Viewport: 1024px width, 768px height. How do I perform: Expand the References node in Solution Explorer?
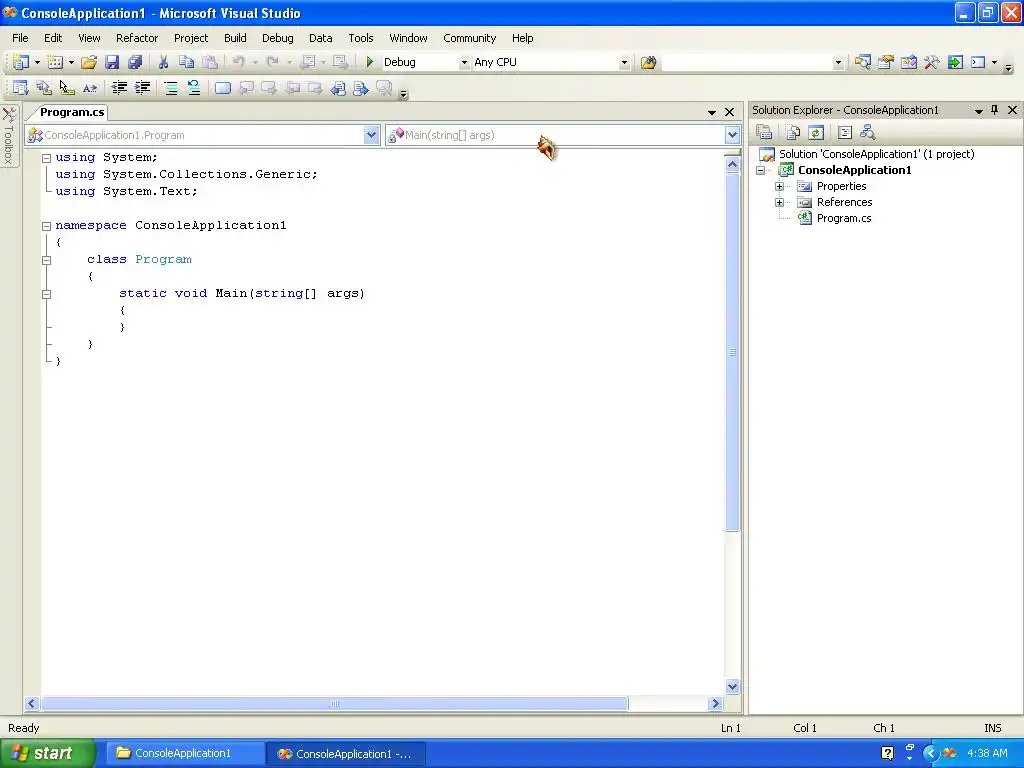[779, 202]
